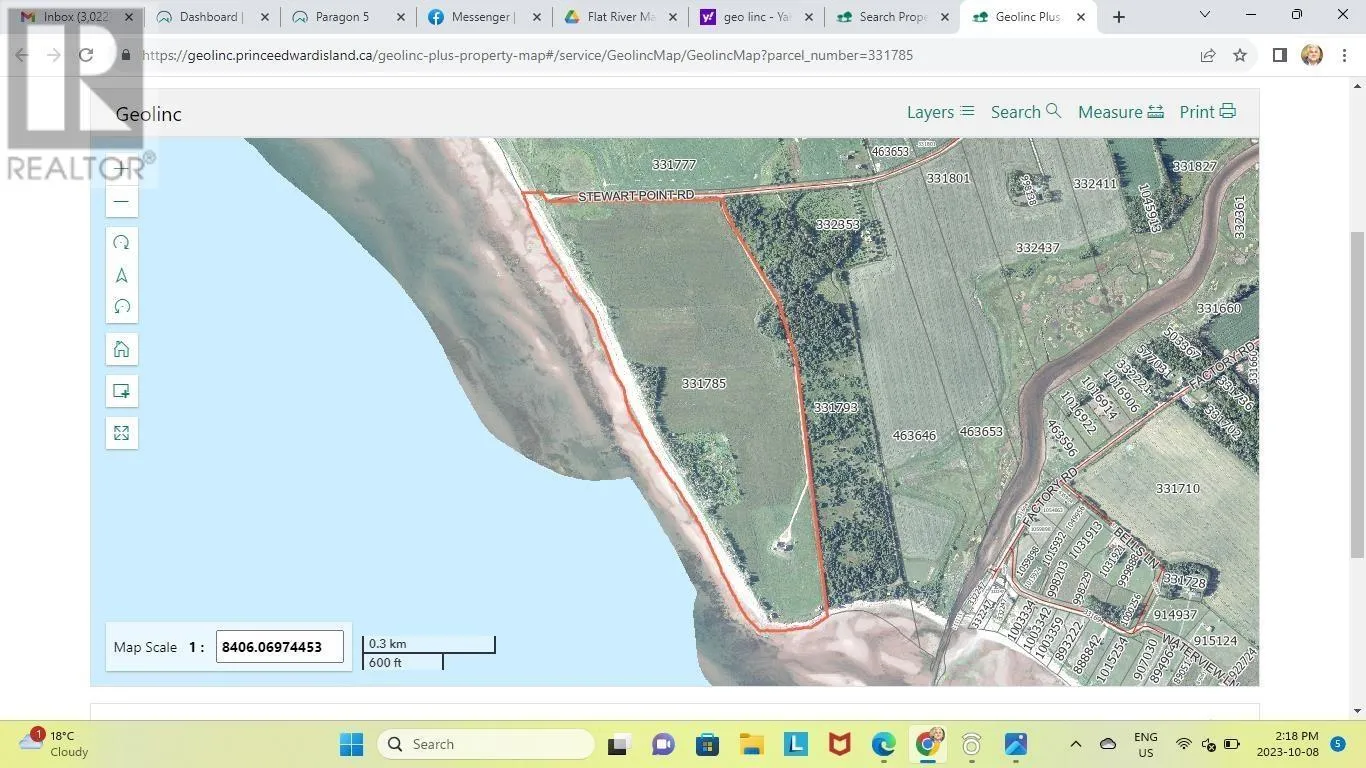
Task: Return map to home extent
Action: tap(121, 349)
